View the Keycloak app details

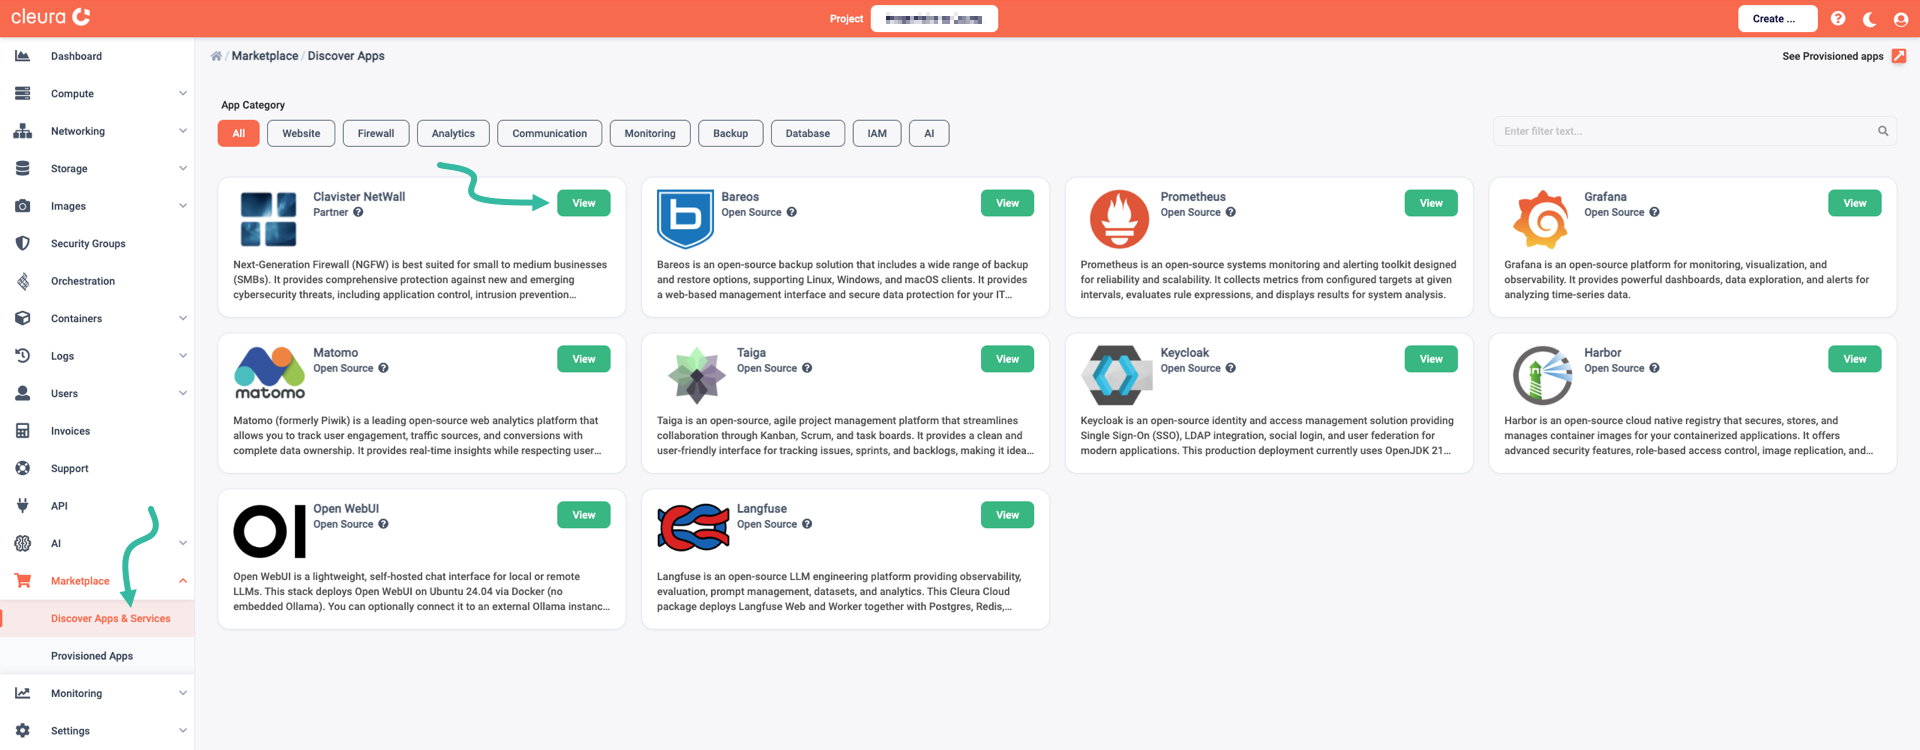[1431, 359]
